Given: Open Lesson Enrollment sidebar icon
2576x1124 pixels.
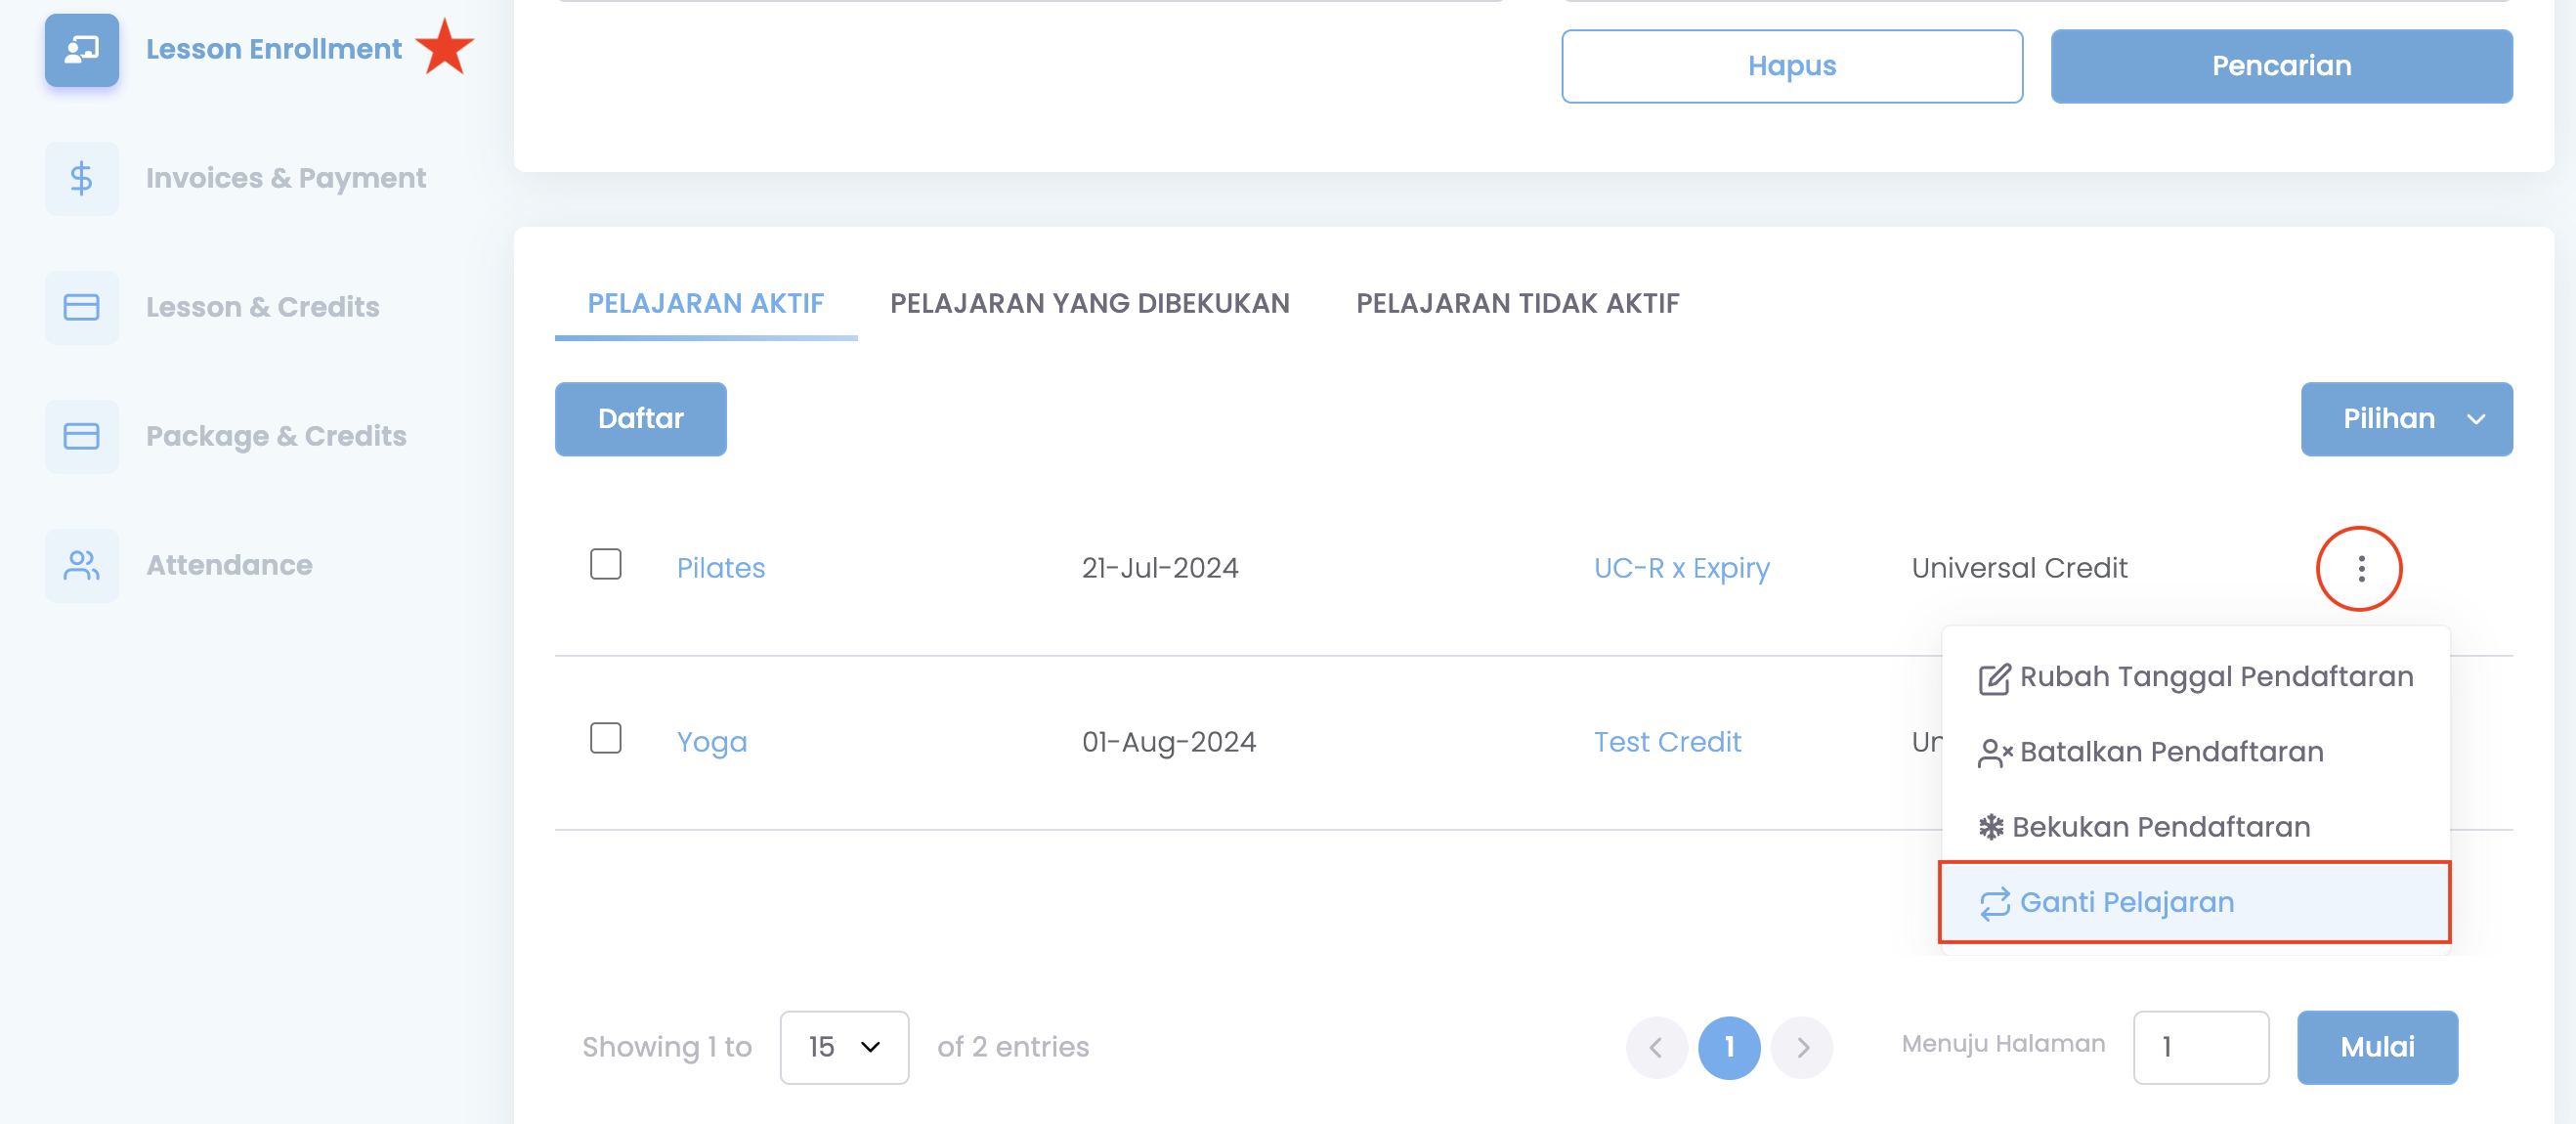Looking at the screenshot, I should coord(81,49).
